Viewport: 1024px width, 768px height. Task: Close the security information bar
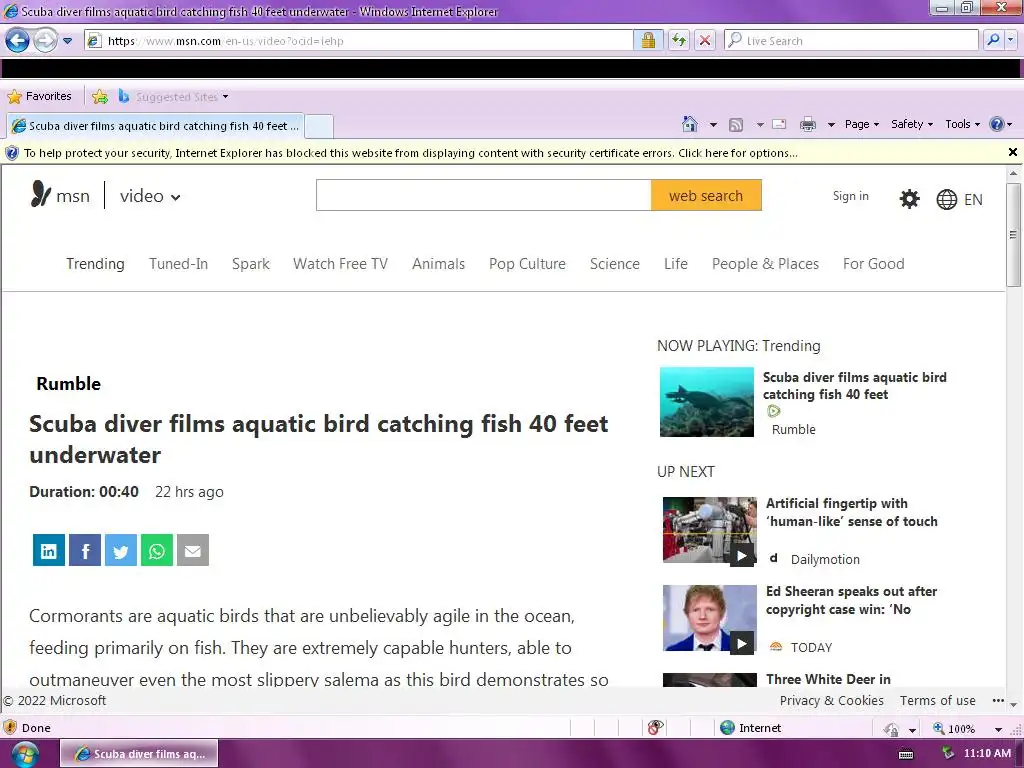pyautogui.click(x=1012, y=152)
